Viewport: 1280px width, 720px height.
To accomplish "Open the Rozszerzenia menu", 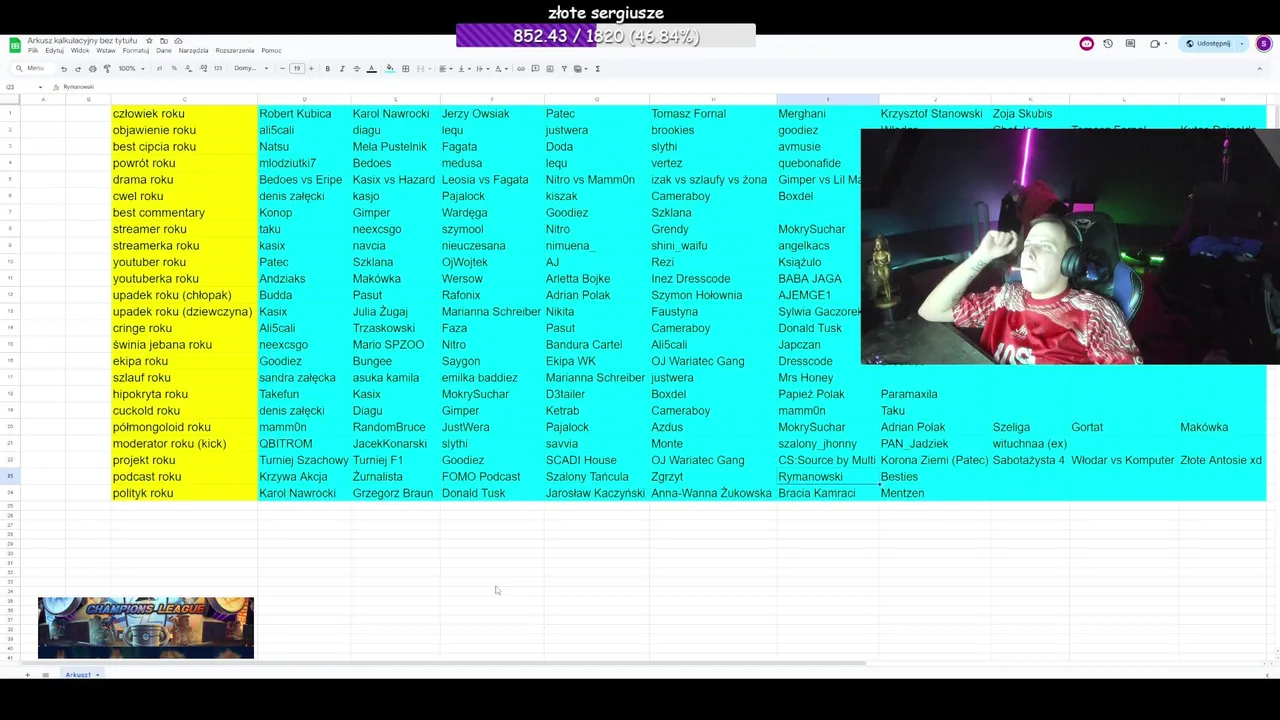I will [x=235, y=51].
